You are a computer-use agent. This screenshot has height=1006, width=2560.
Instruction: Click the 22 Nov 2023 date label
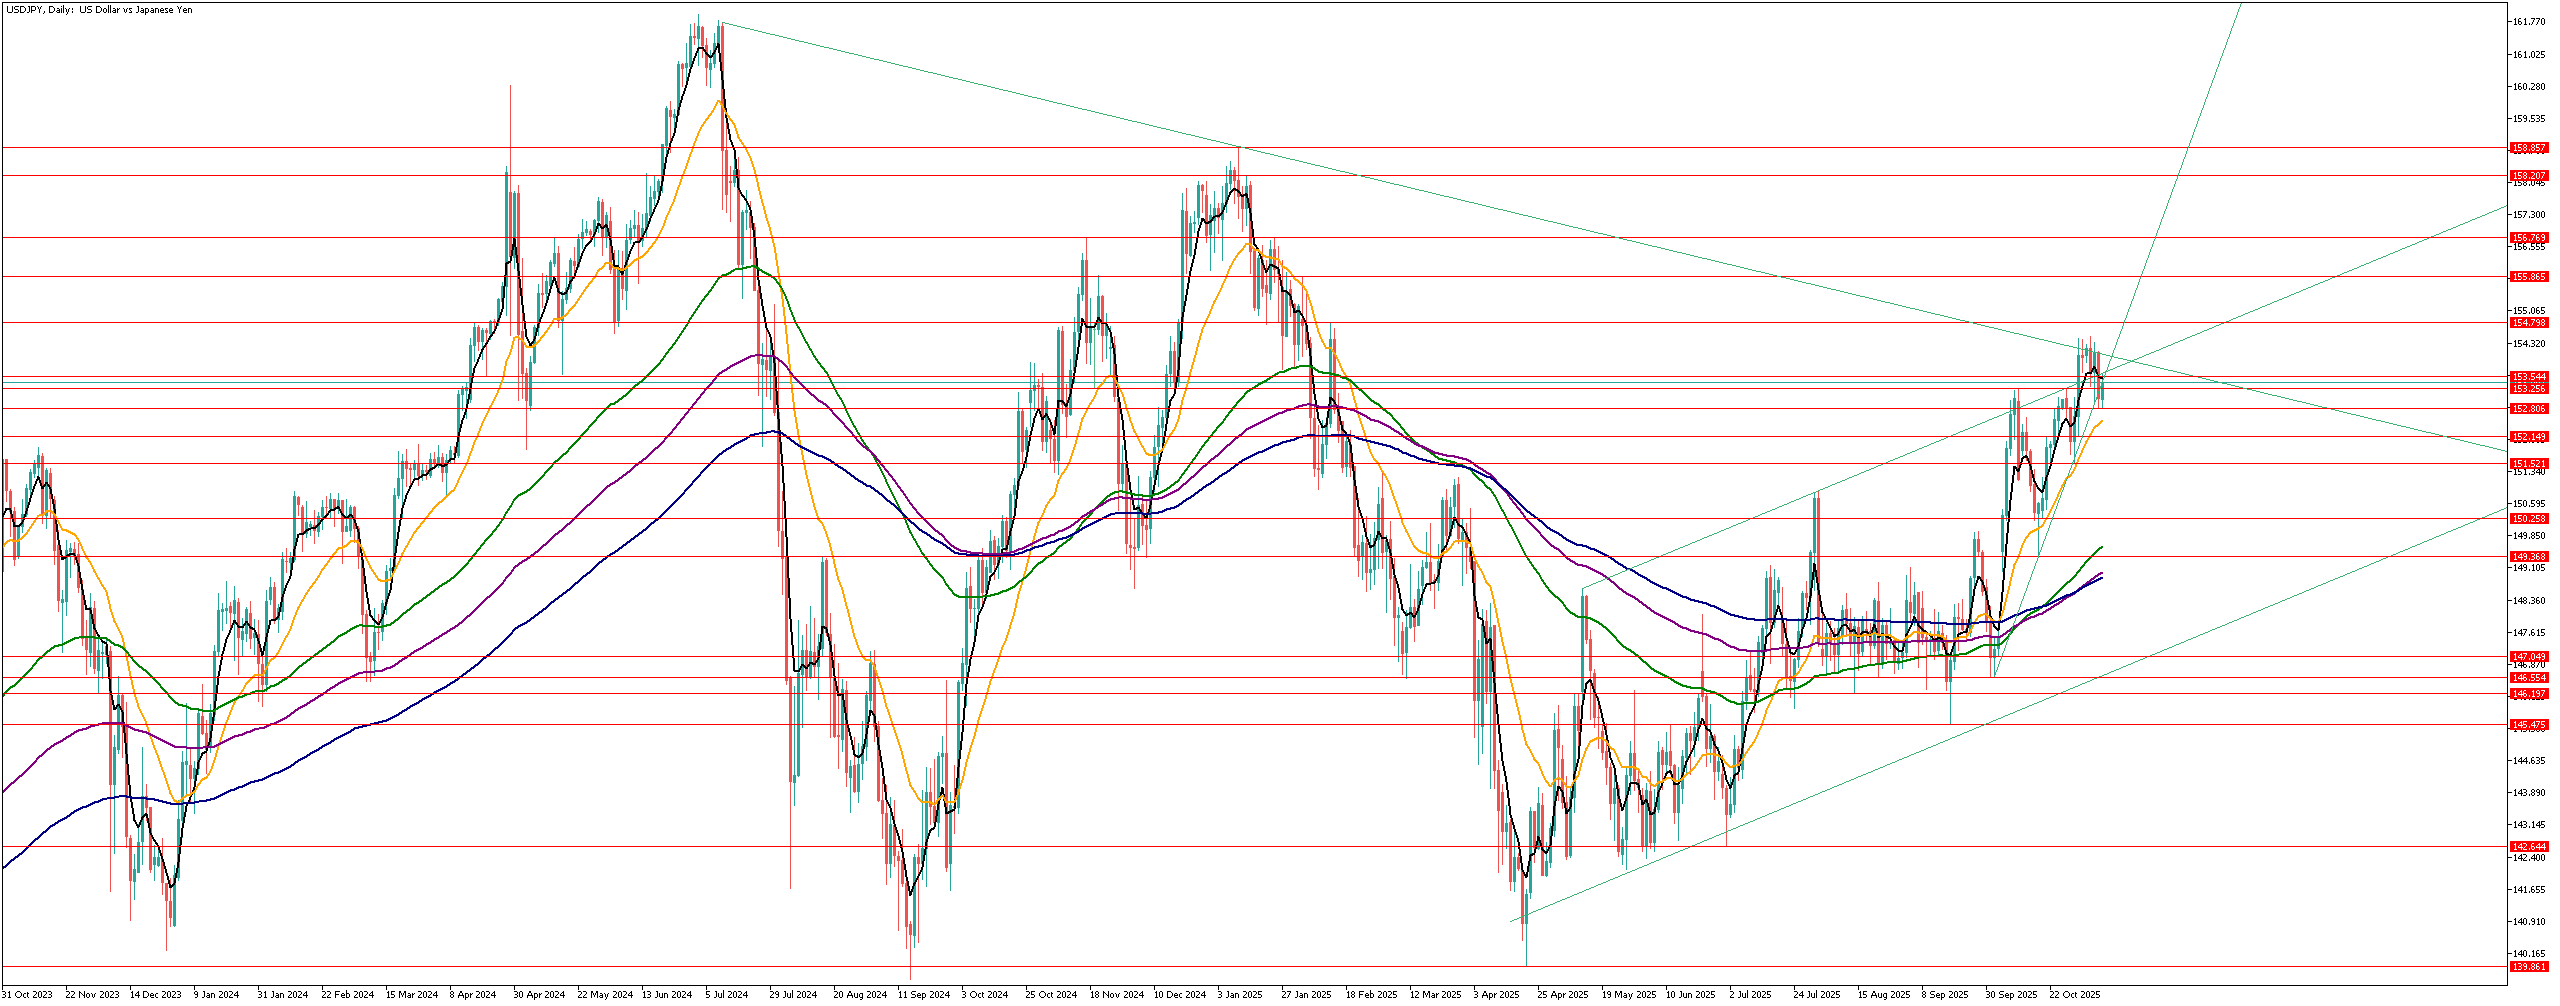(x=92, y=995)
